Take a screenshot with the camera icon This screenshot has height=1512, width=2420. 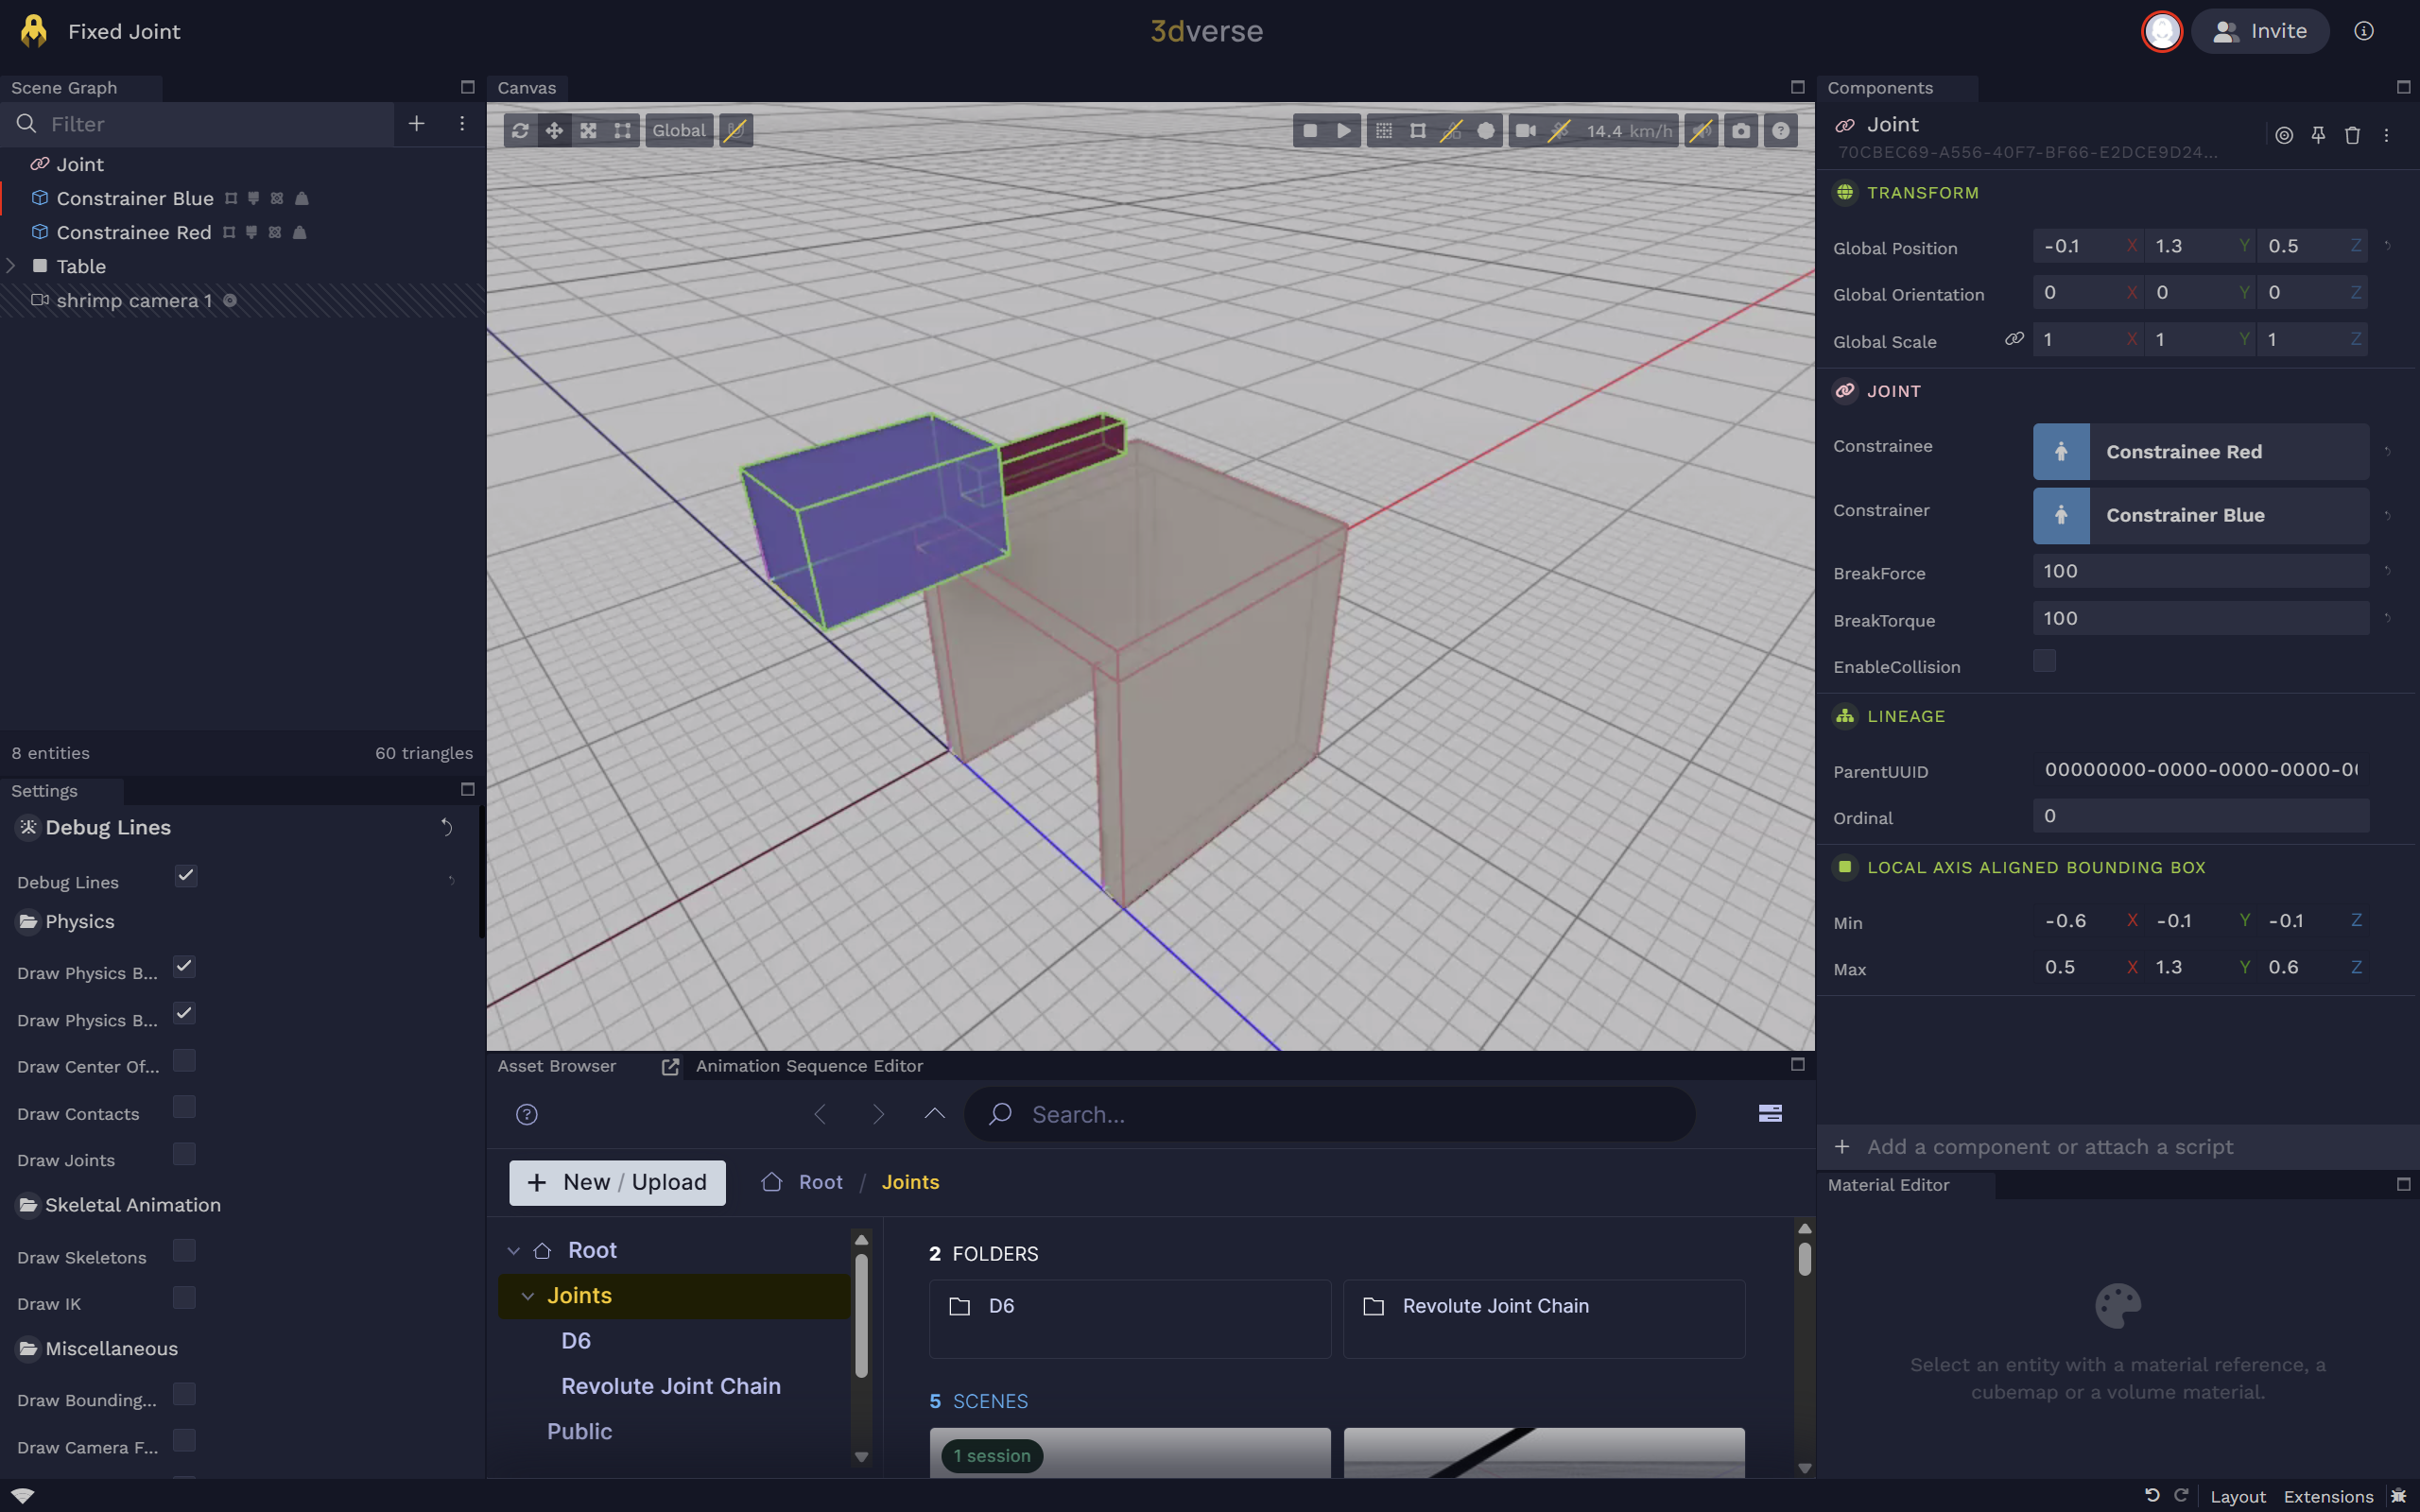pos(1741,130)
